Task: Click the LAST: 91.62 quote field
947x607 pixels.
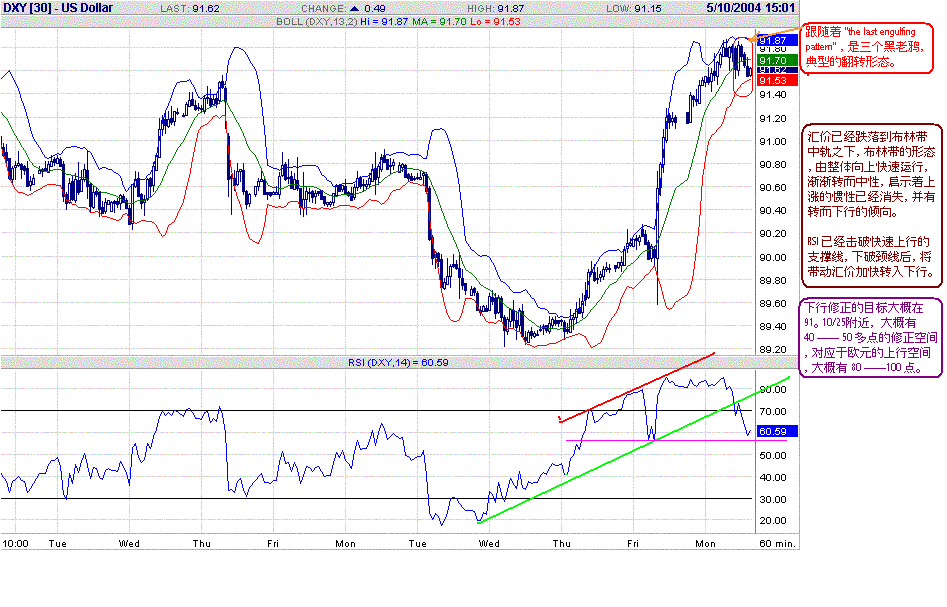Action: tap(190, 8)
